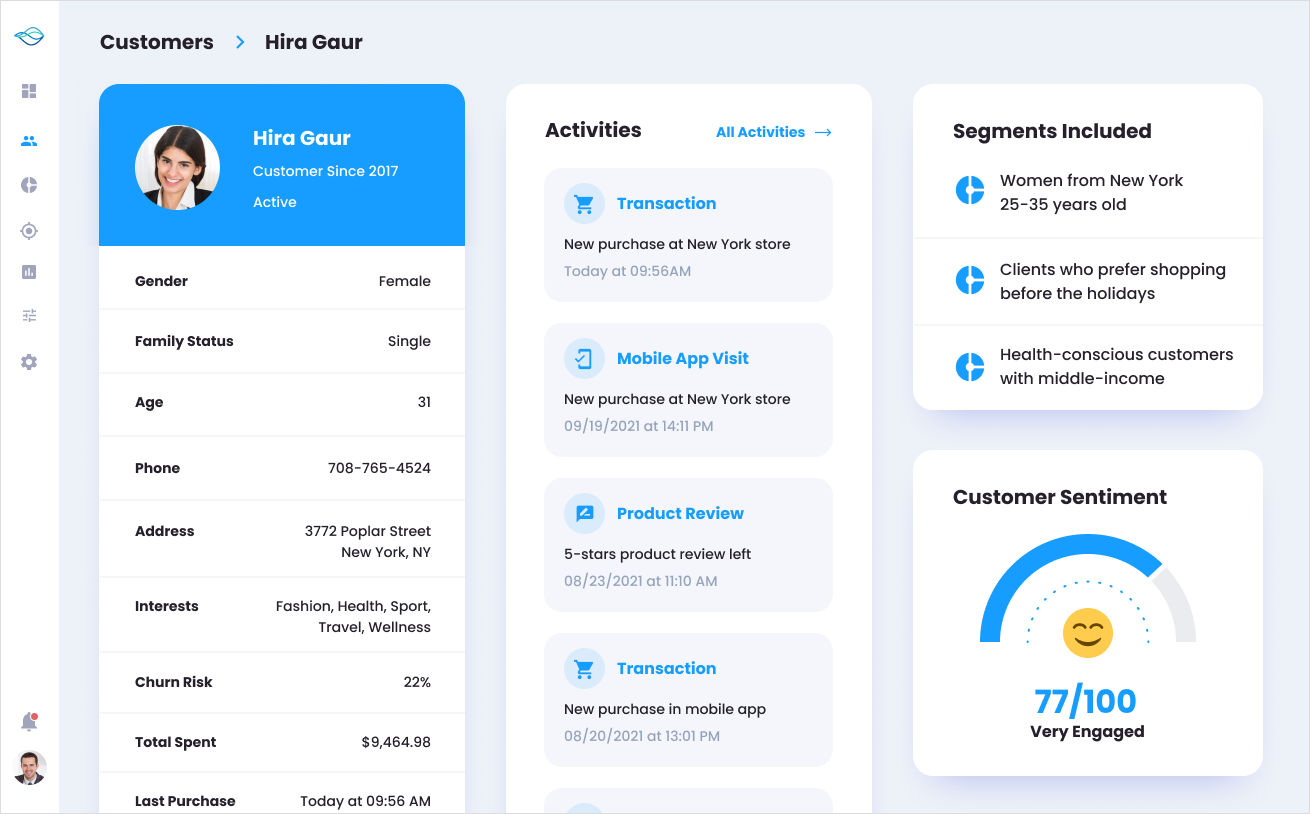Open the pie chart segments sidebar icon

tap(29, 185)
